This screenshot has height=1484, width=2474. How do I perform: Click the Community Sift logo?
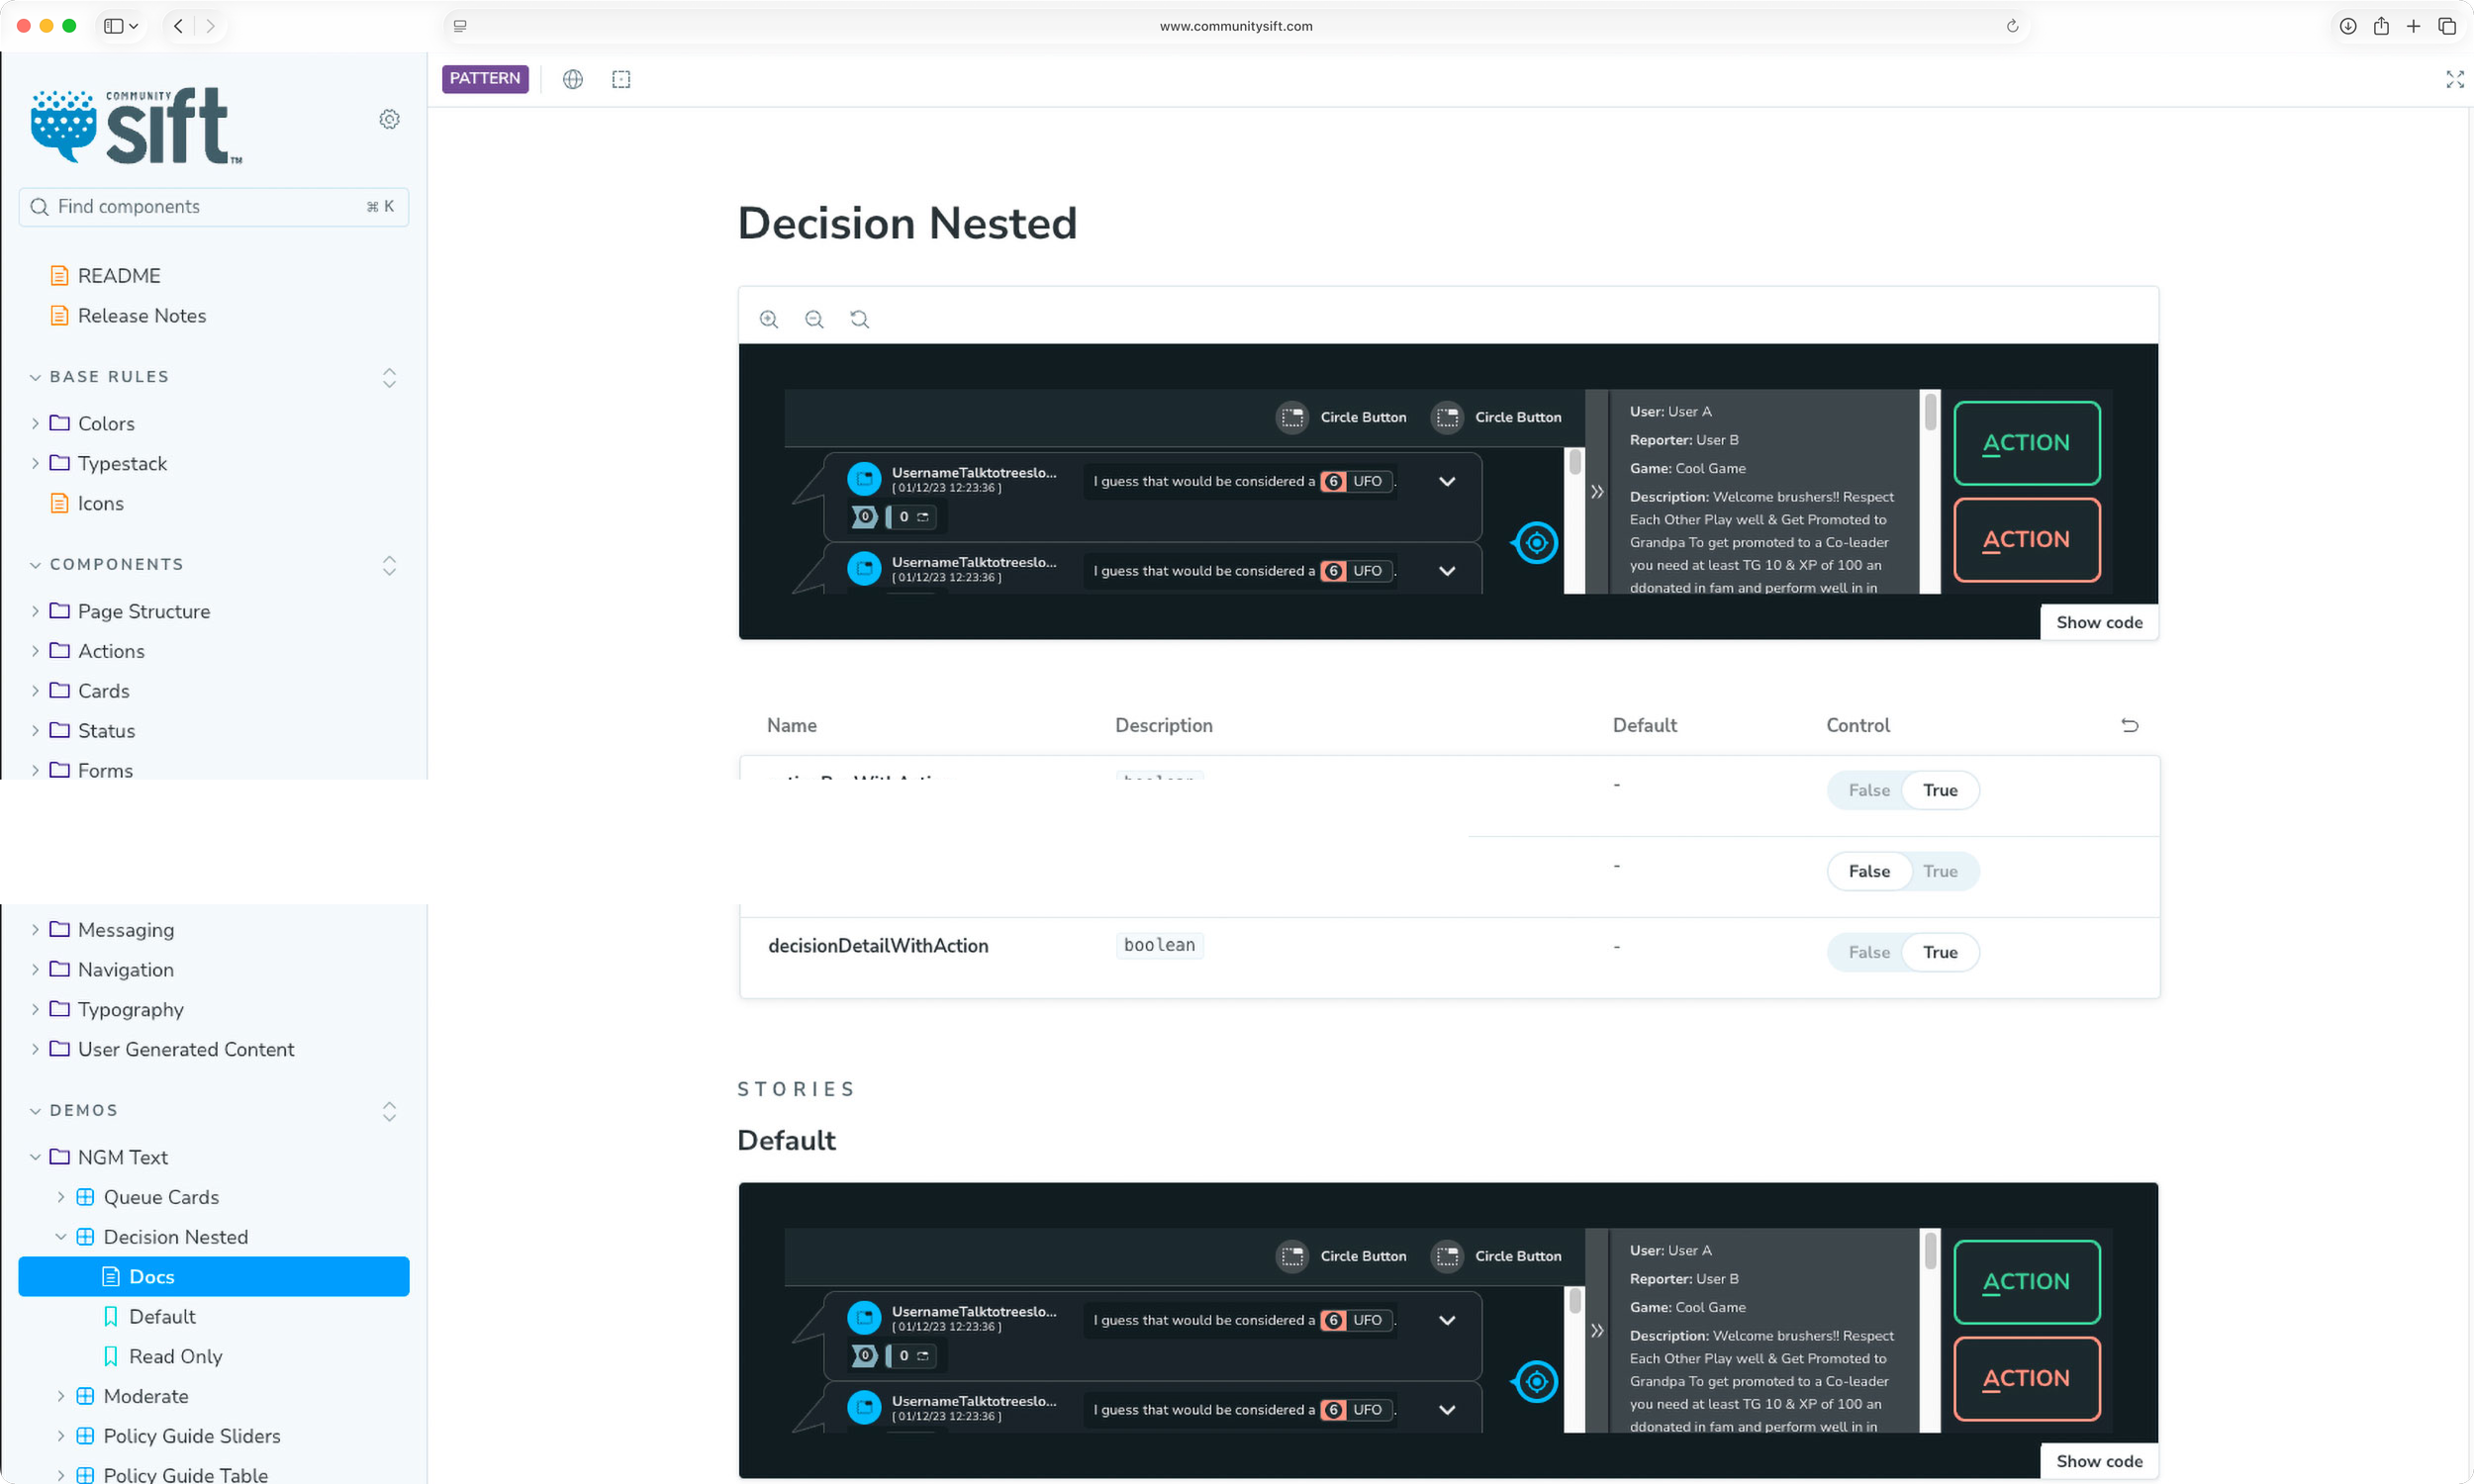click(136, 126)
